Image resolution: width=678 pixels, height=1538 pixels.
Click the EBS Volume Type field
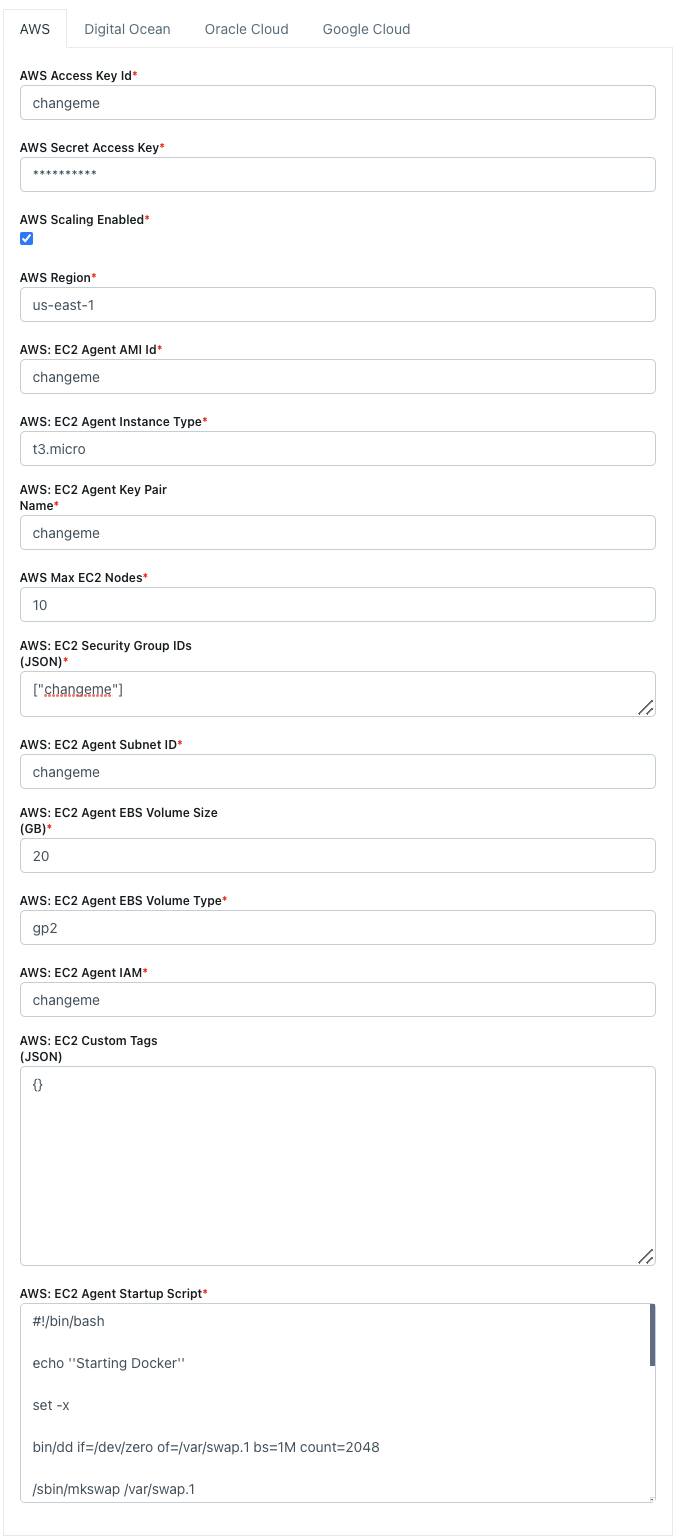[337, 928]
